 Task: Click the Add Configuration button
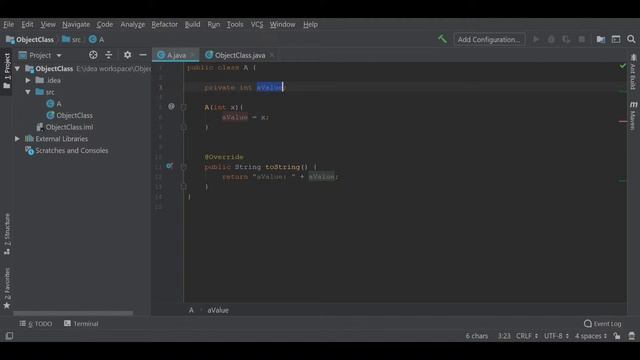coord(489,40)
